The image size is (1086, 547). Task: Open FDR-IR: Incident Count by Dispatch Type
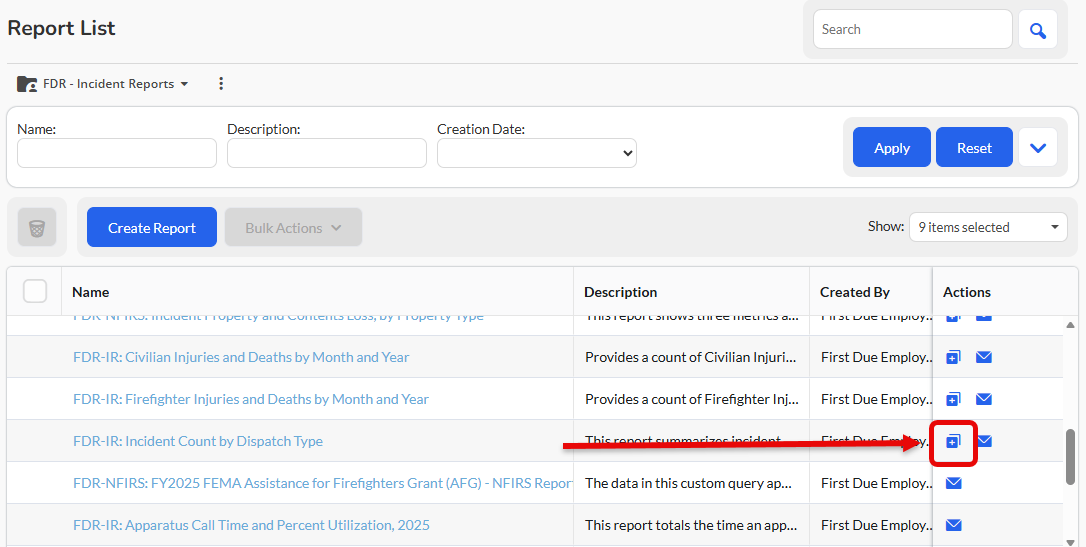click(198, 441)
